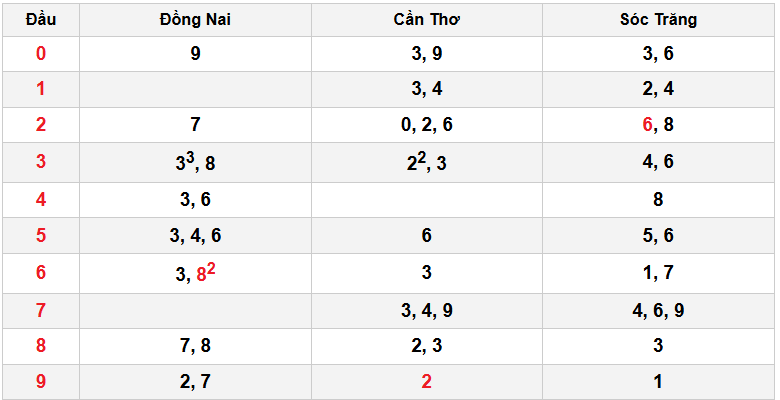Viewport: 780px width, 400px height.
Task: Click Sóc Trăng cell showing 1, 7
Action: tap(657, 273)
